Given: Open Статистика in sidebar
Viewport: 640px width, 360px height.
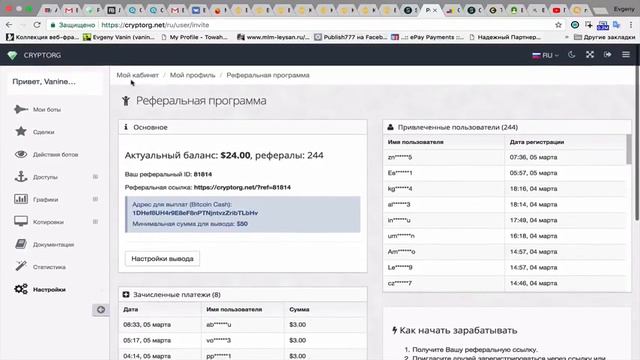Looking at the screenshot, I should 49,267.
